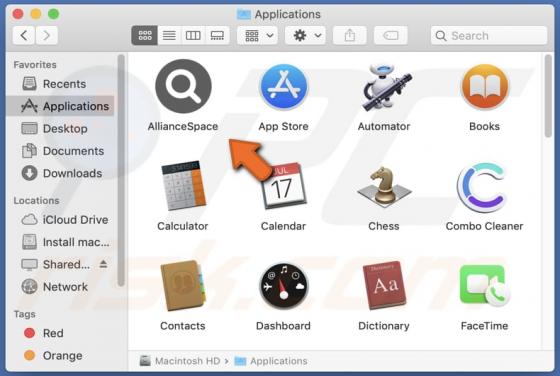
Task: Switch to column view
Action: tap(193, 35)
